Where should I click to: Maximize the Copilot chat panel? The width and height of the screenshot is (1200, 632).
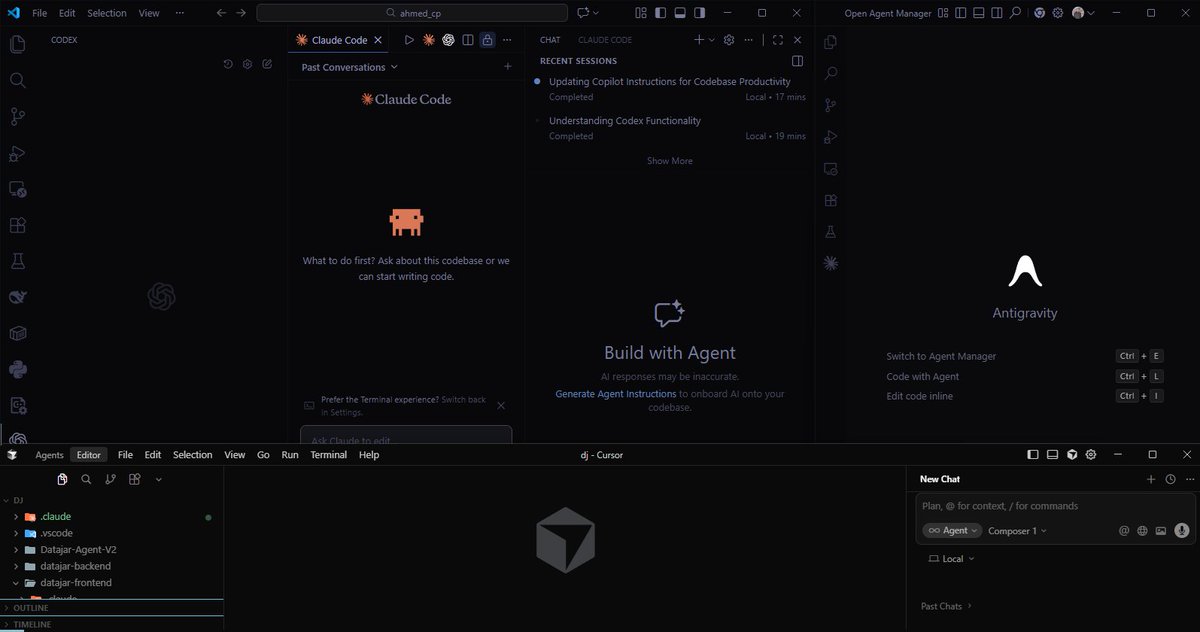(778, 40)
